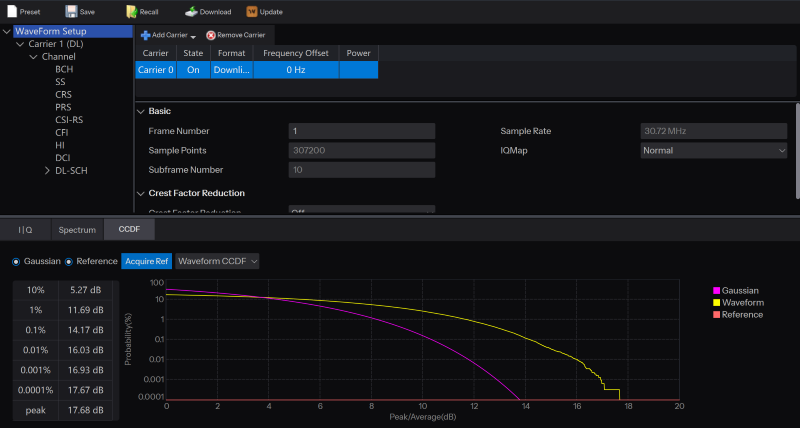800x428 pixels.
Task: Expand the DL-SCH tree node
Action: [x=47, y=171]
